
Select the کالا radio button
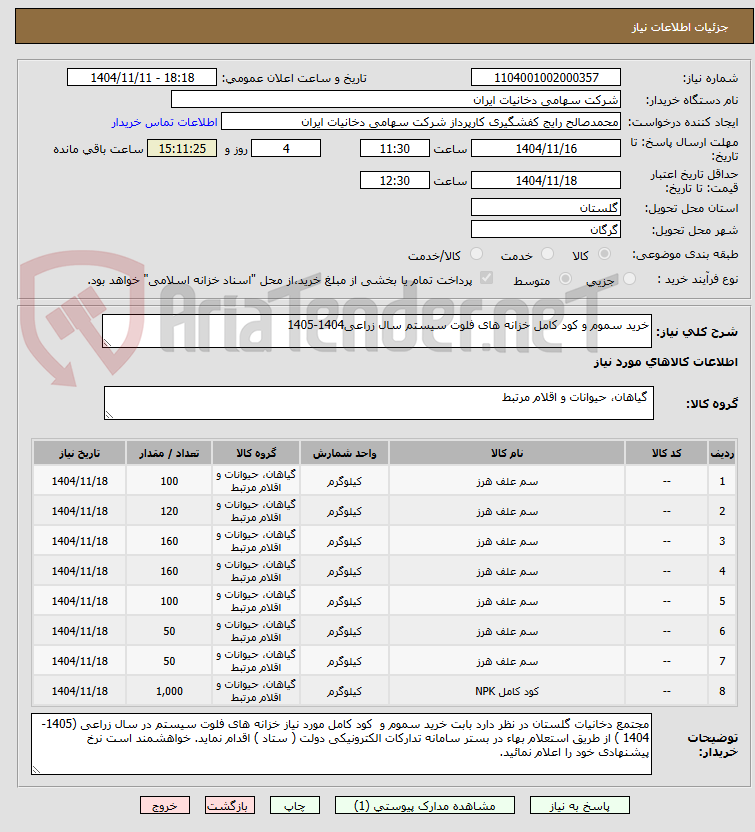(604, 254)
